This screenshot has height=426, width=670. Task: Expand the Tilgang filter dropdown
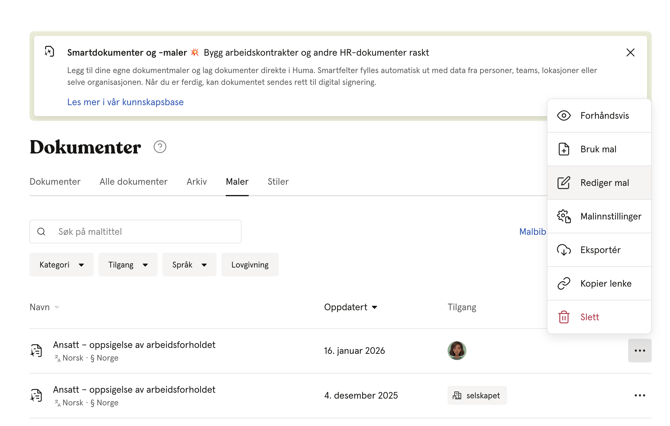point(128,264)
